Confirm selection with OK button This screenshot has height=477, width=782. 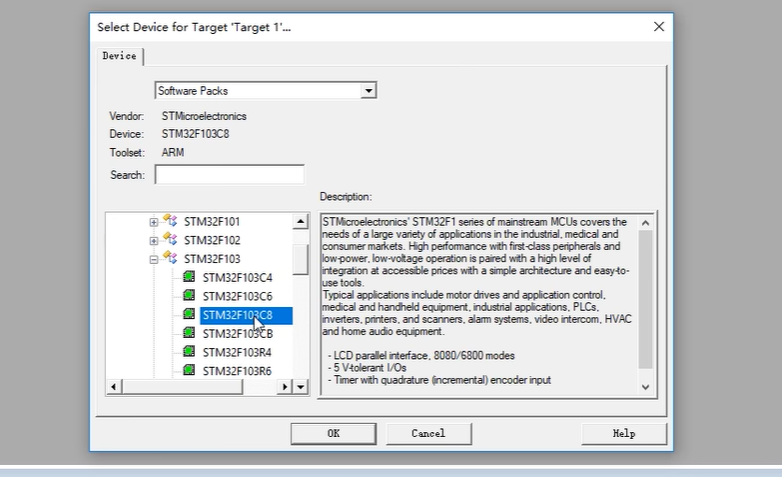point(334,434)
